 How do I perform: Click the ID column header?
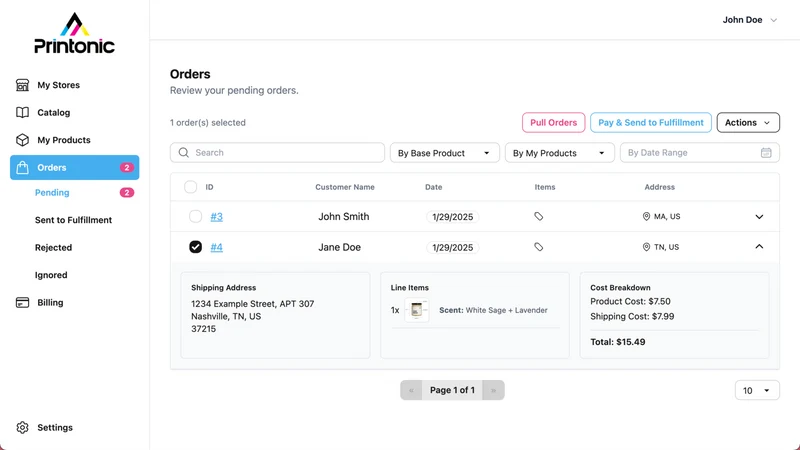pos(209,187)
